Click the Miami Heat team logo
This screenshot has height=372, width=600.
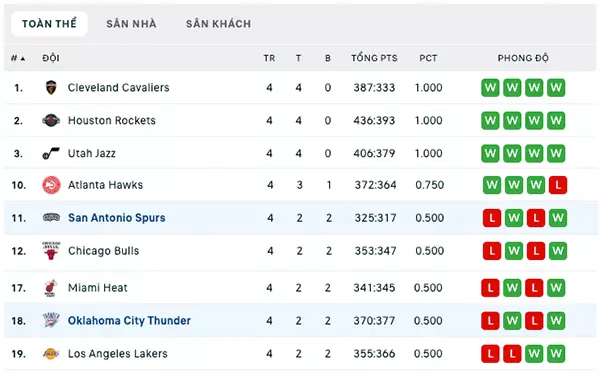[51, 288]
